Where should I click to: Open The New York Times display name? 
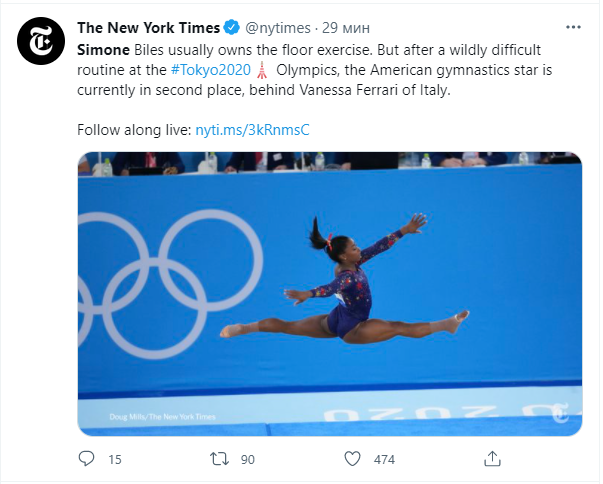tap(148, 27)
